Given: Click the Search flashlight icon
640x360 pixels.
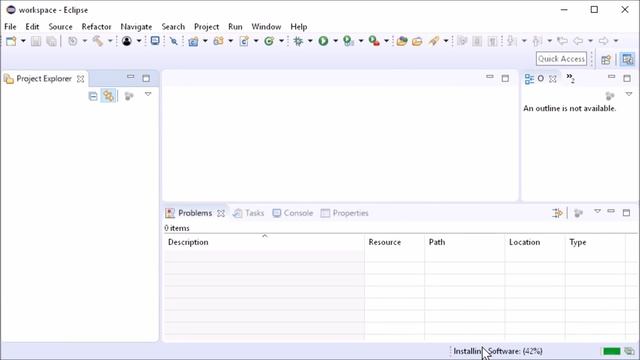Looking at the screenshot, I should (x=433, y=41).
